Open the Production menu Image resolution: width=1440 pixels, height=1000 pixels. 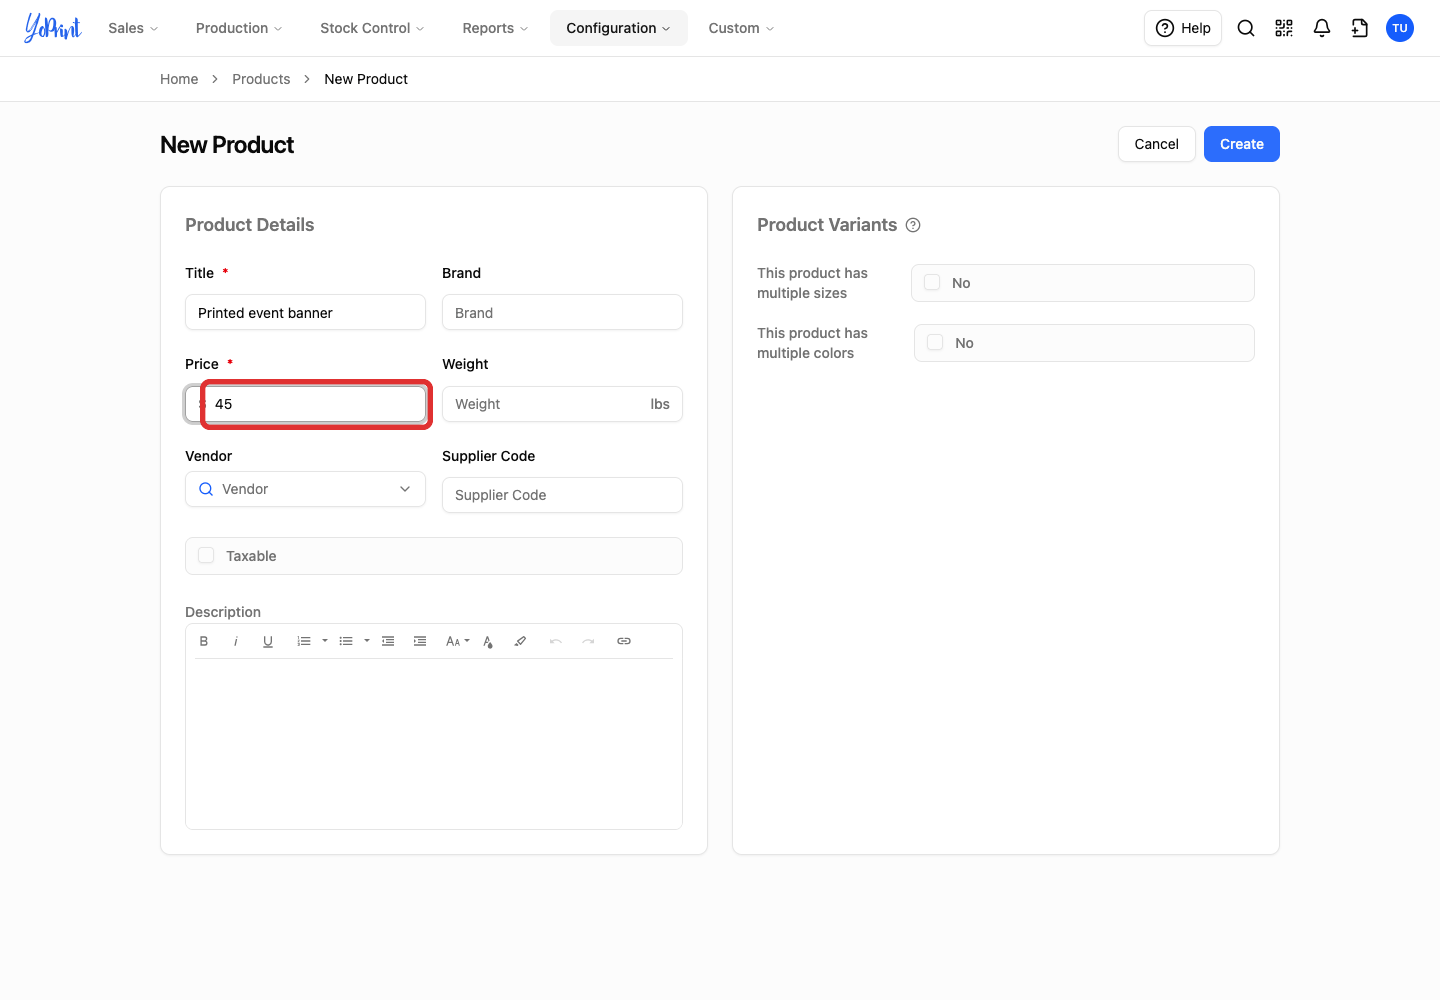(x=239, y=28)
